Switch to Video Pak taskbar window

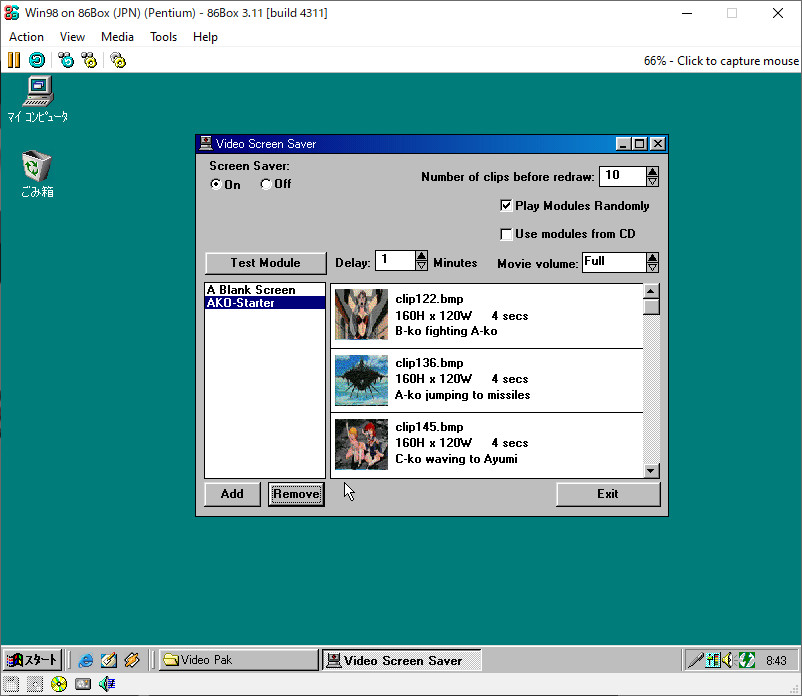tap(238, 660)
